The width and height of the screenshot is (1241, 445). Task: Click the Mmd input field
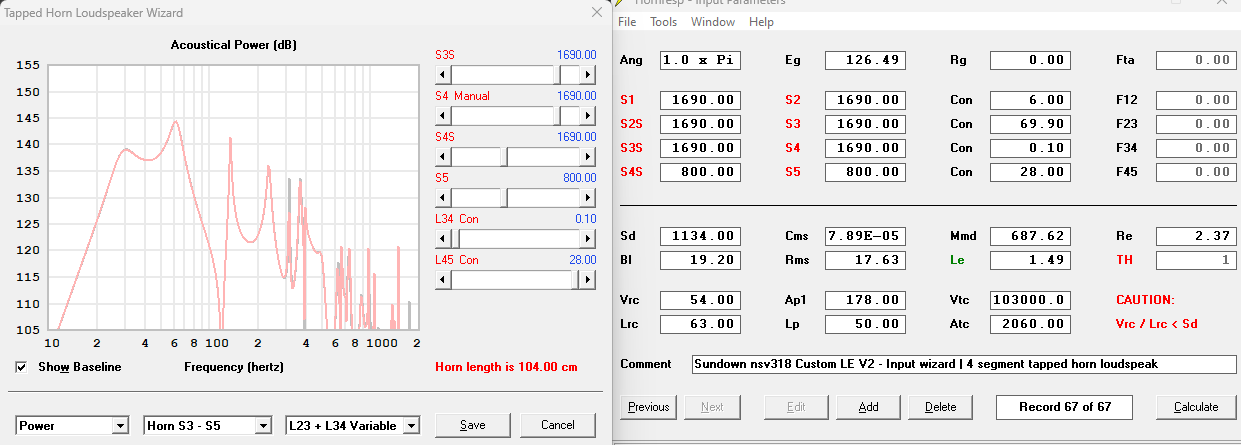1030,236
